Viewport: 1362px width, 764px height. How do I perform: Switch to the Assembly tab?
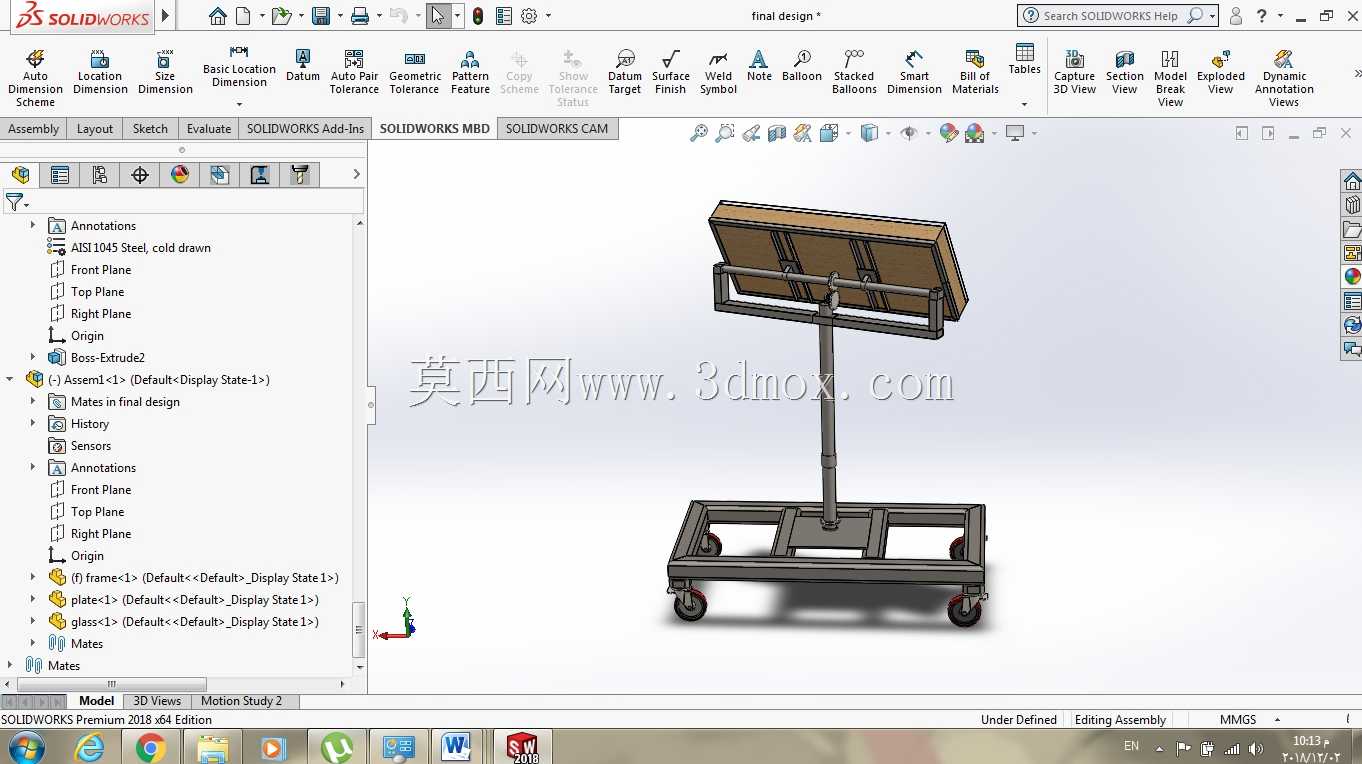click(34, 128)
